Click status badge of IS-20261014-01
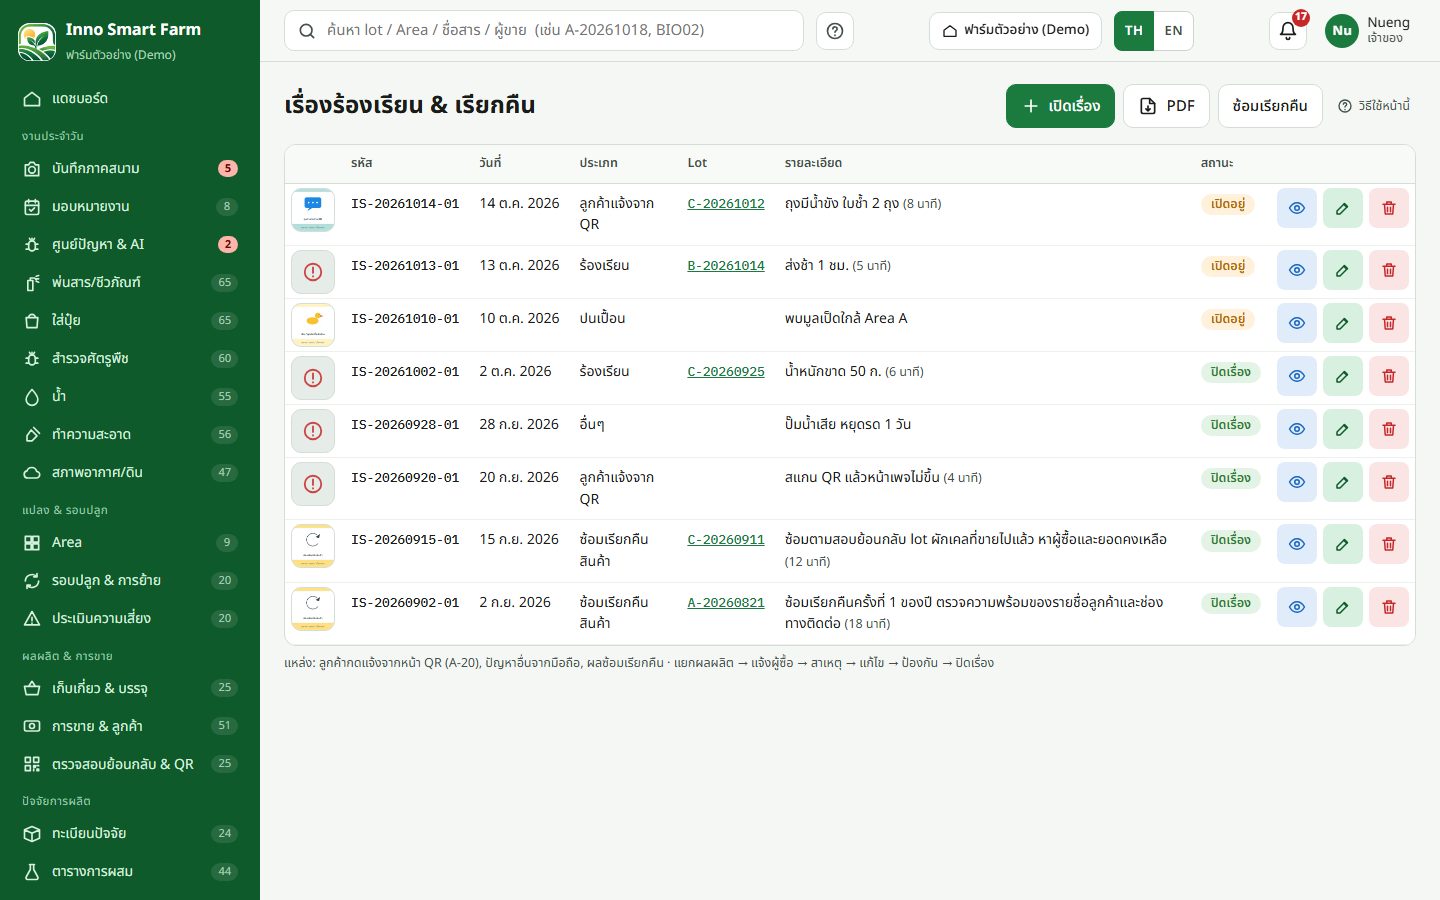Viewport: 1440px width, 900px height. (x=1227, y=204)
